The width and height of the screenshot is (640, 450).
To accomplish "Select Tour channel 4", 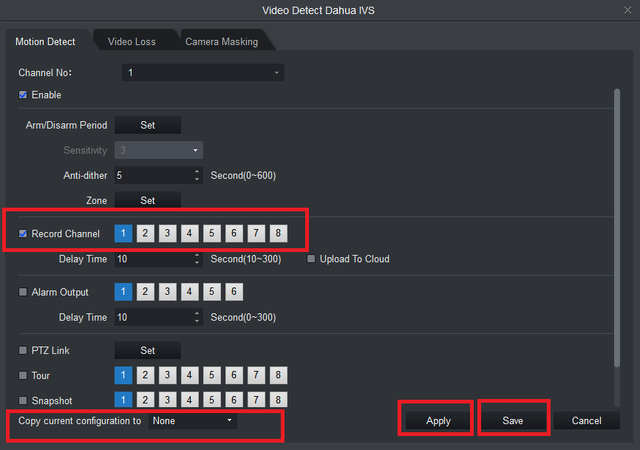I will (x=189, y=375).
